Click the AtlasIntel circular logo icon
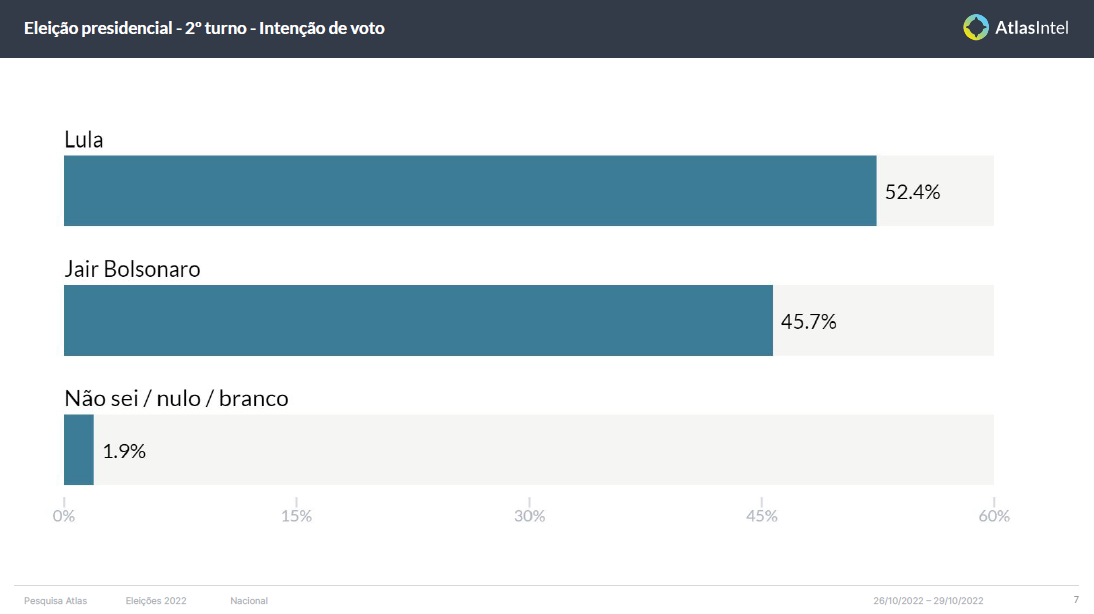This screenshot has height=614, width=1094. point(975,27)
